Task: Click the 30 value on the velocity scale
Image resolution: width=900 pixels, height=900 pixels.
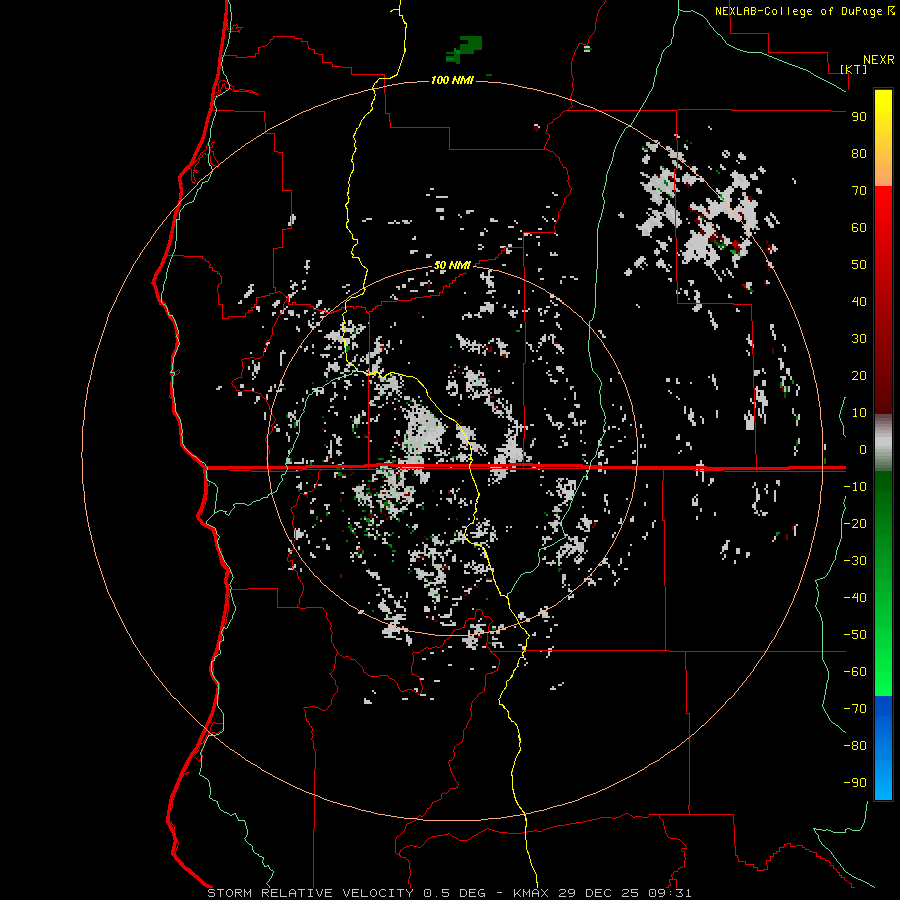Action: [x=859, y=339]
